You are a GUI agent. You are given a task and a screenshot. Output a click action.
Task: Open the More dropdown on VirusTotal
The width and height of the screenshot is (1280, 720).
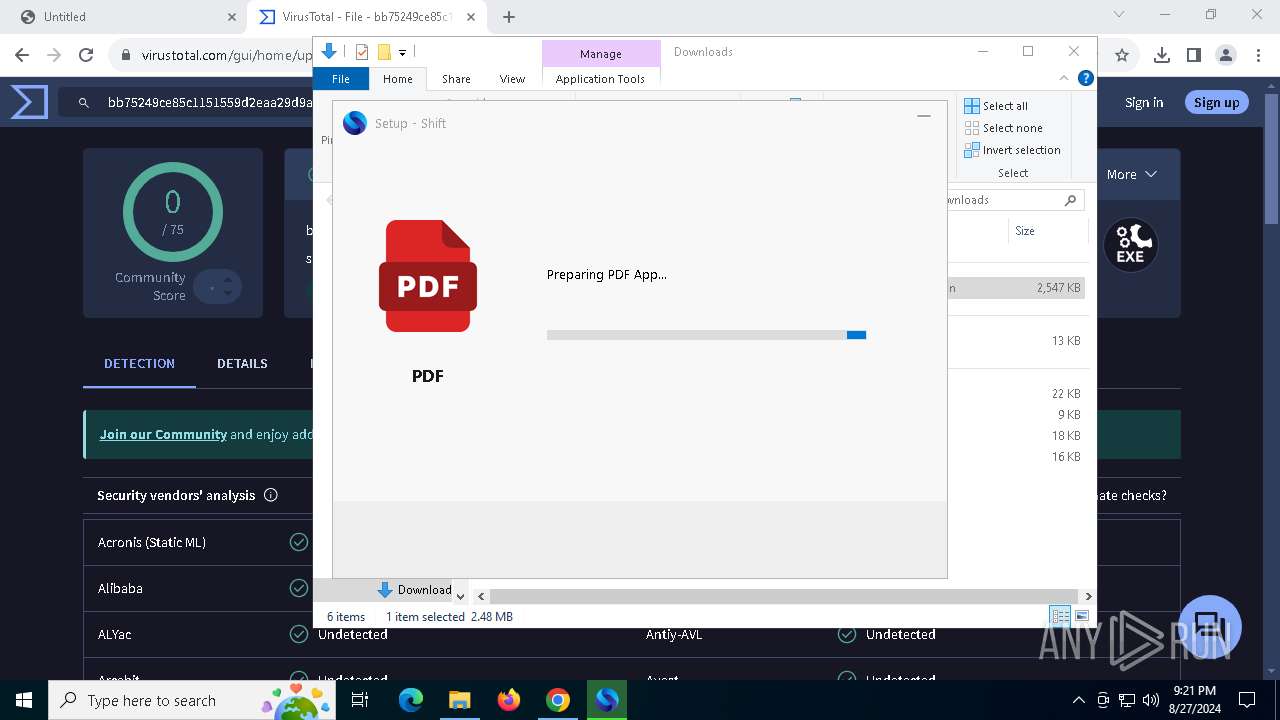[1131, 174]
